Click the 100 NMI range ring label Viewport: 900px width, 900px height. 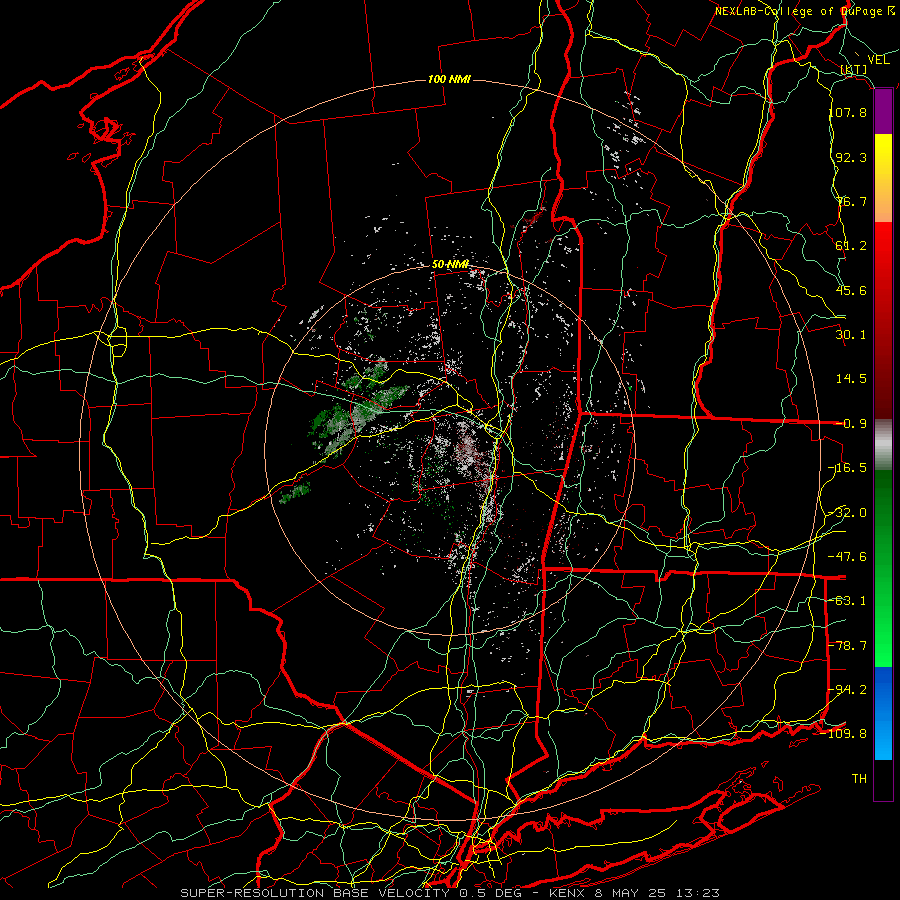pyautogui.click(x=449, y=79)
